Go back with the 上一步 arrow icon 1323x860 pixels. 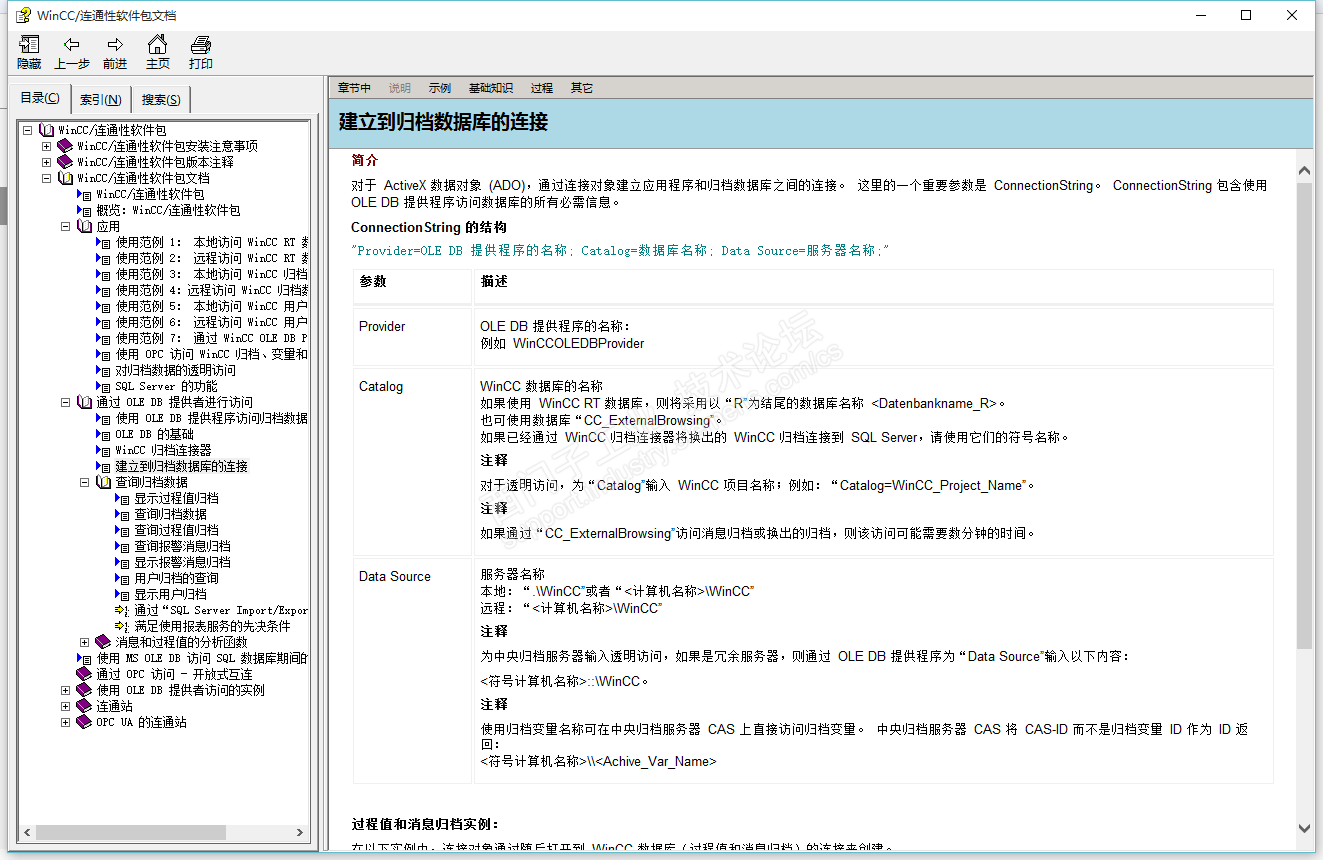pos(72,45)
